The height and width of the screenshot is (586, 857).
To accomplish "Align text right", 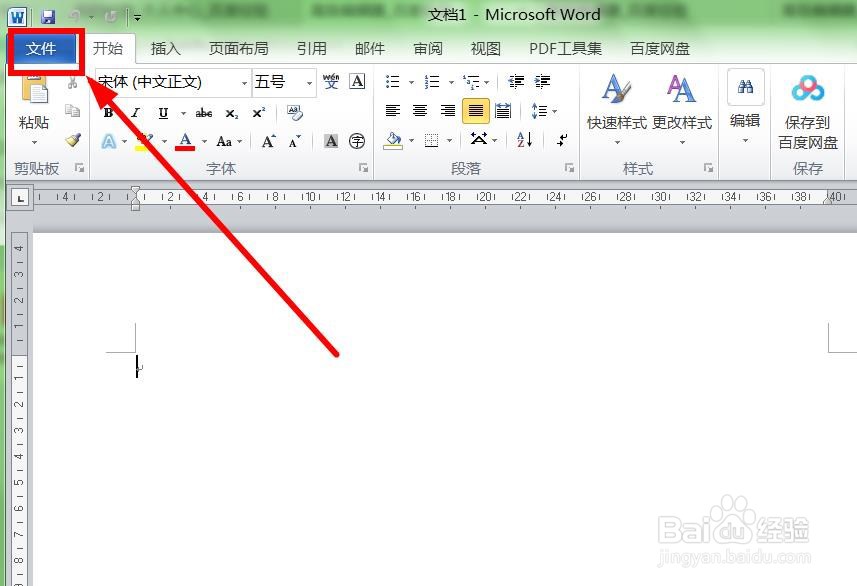I will point(448,111).
